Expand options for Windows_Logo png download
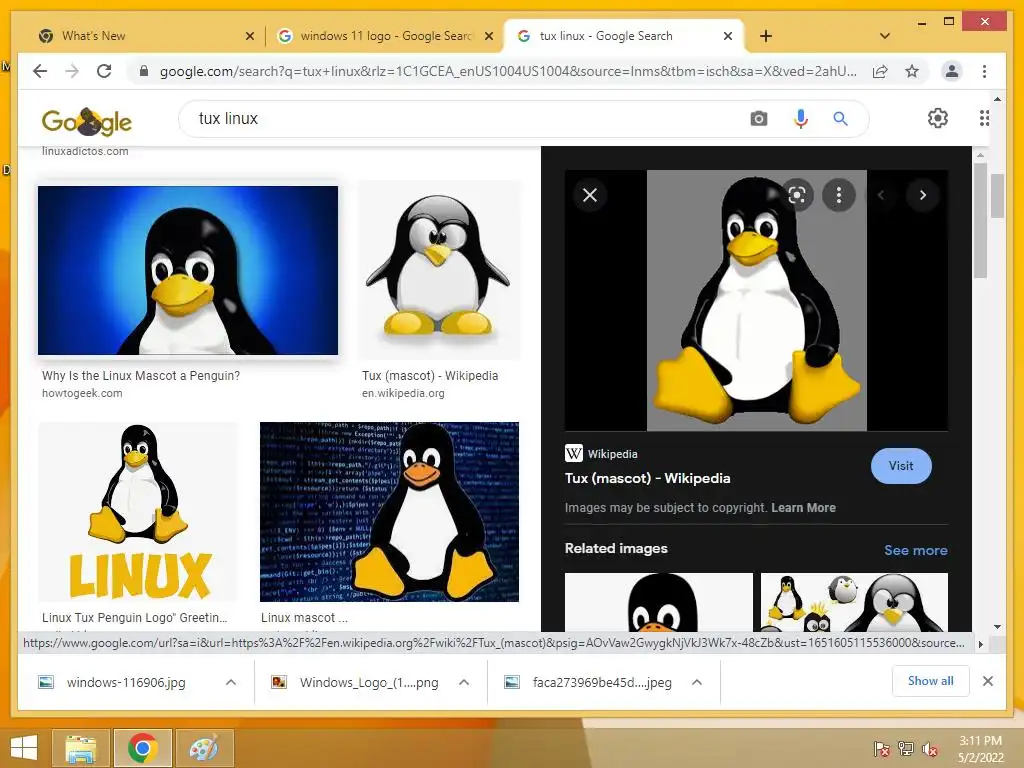Viewport: 1024px width, 768px height. point(464,682)
